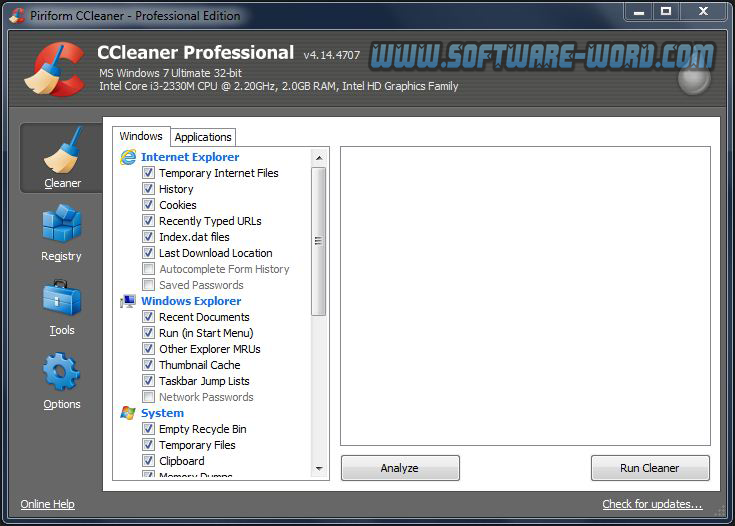Screen dimensions: 735x526
Task: Open the Online Help link
Action: pyautogui.click(x=47, y=504)
